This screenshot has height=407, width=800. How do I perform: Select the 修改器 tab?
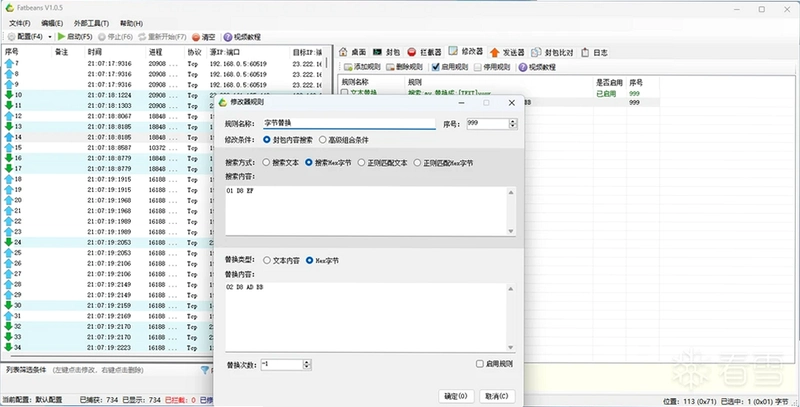465,52
